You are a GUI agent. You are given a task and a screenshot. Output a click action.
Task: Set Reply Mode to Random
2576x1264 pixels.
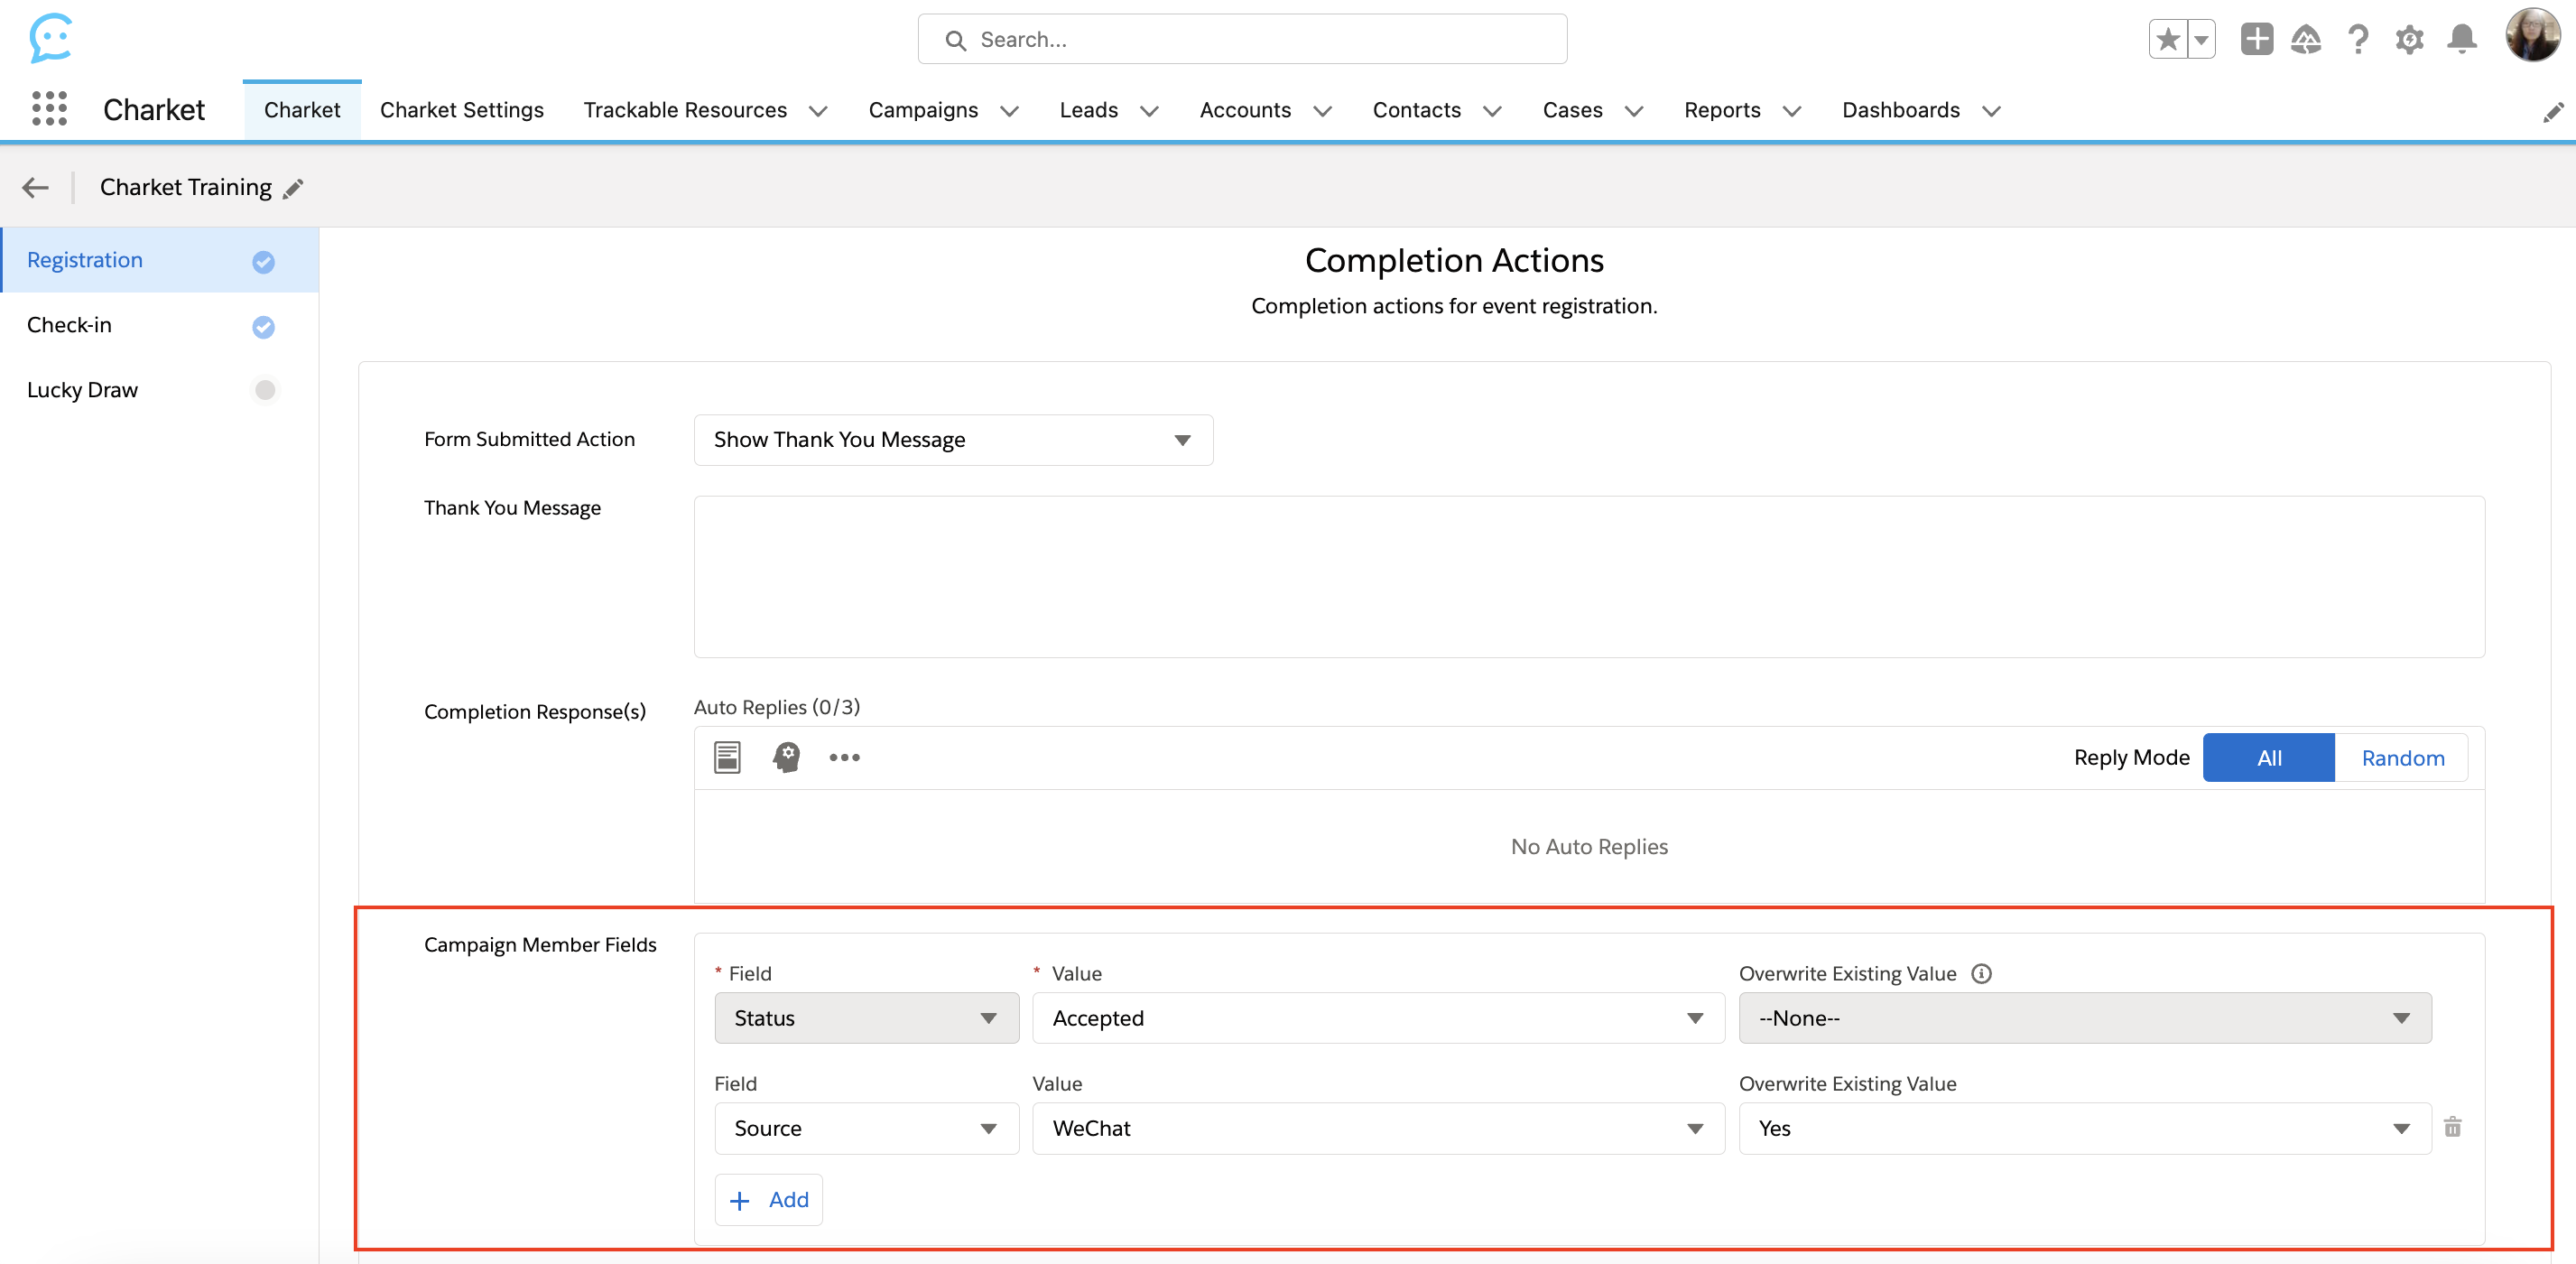click(2402, 757)
